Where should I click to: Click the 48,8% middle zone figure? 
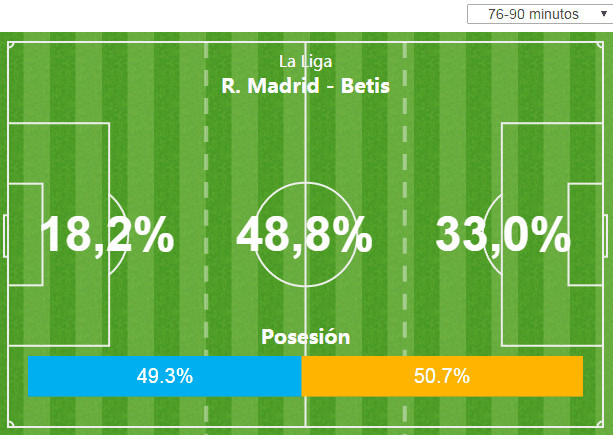pos(305,236)
